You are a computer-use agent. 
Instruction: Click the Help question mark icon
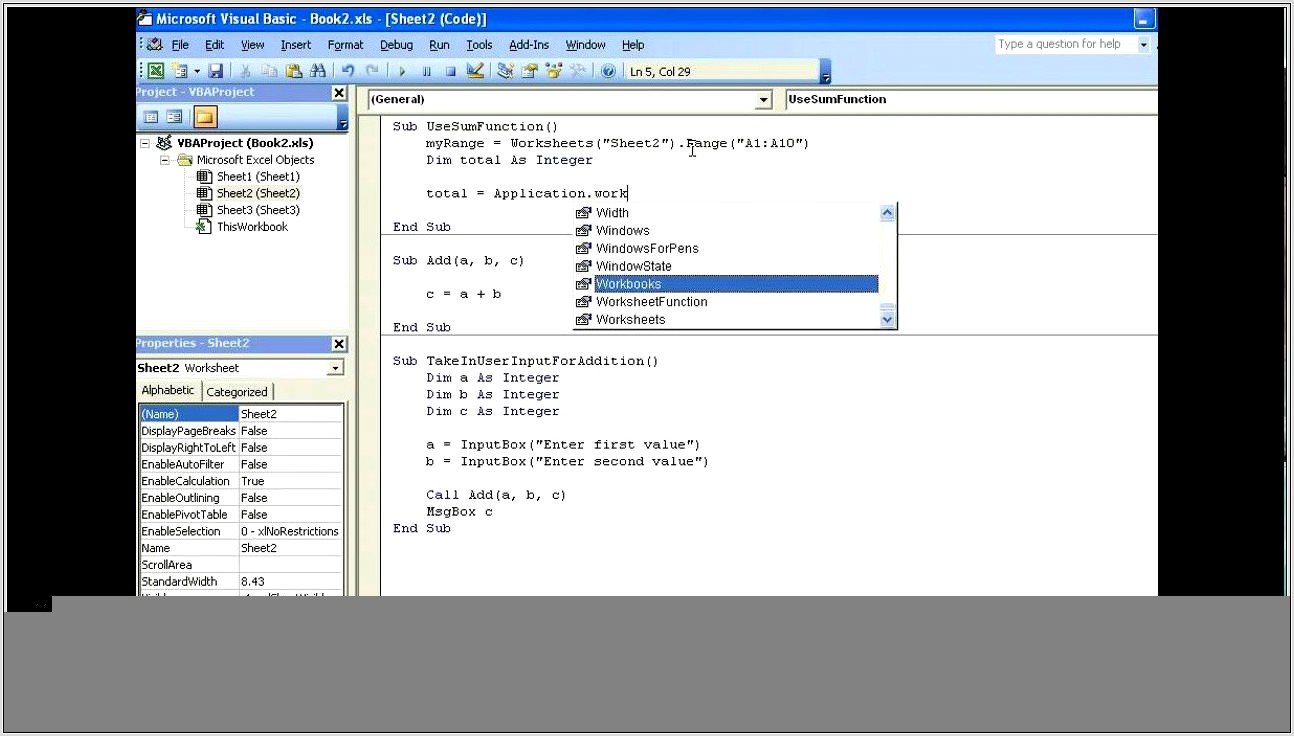607,71
